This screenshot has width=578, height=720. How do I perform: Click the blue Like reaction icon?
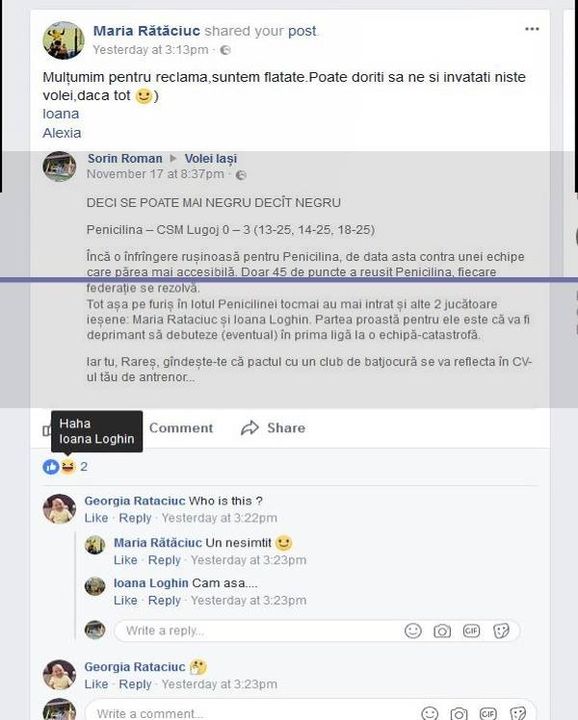[x=51, y=467]
